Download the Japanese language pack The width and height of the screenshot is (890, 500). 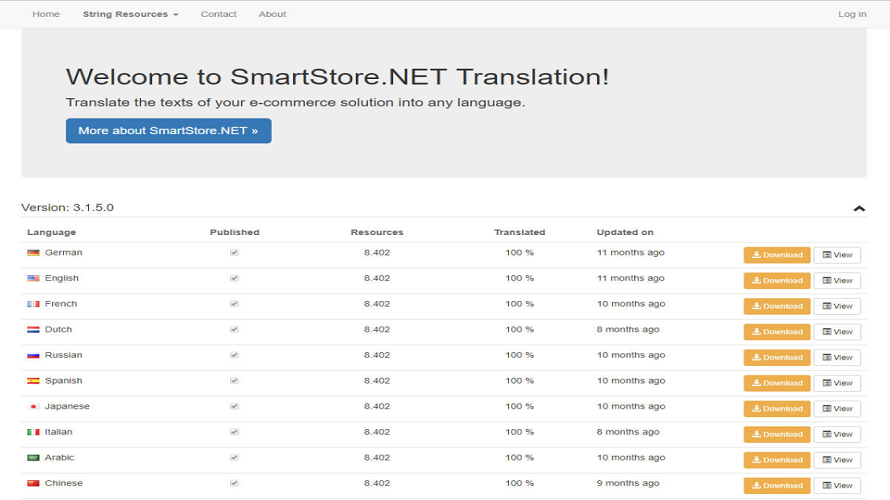pyautogui.click(x=777, y=409)
